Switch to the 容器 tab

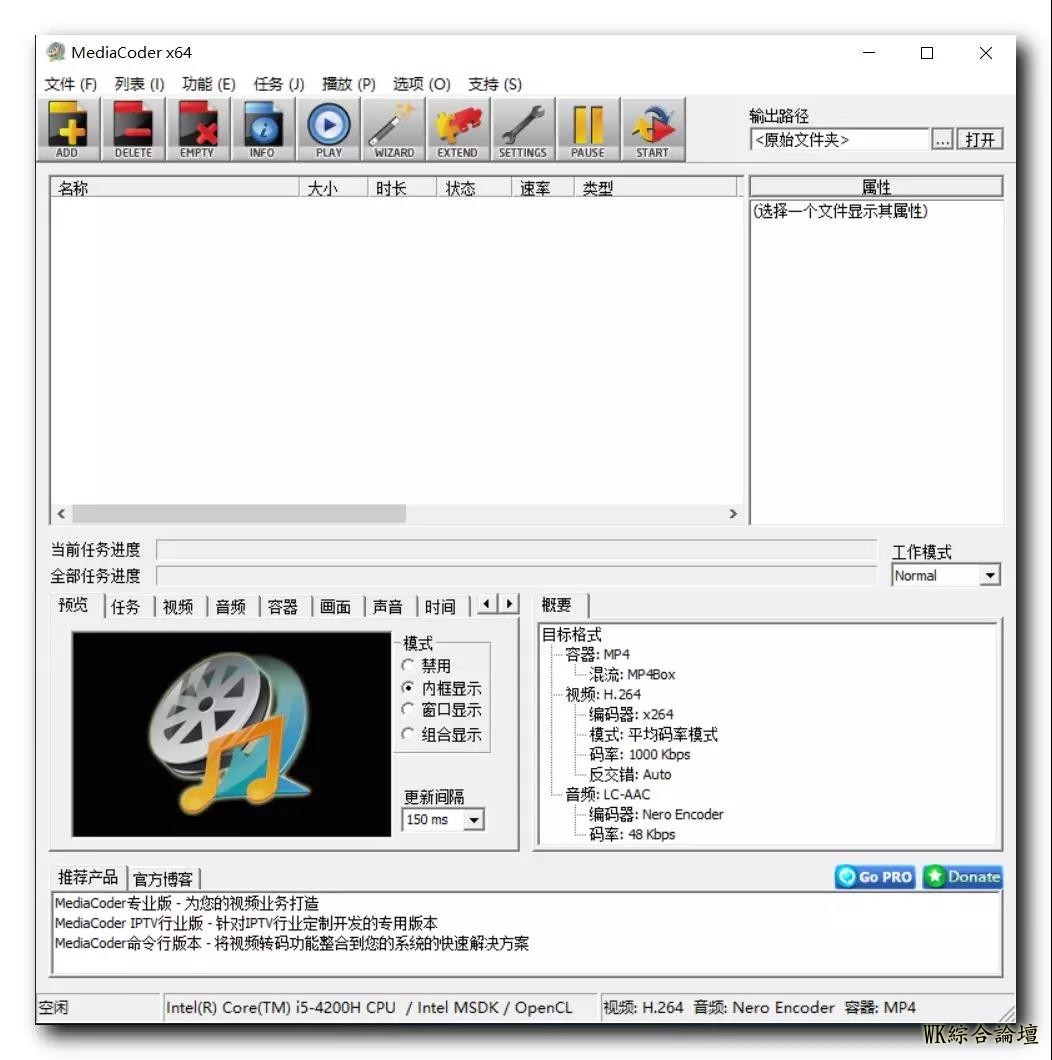(x=283, y=606)
